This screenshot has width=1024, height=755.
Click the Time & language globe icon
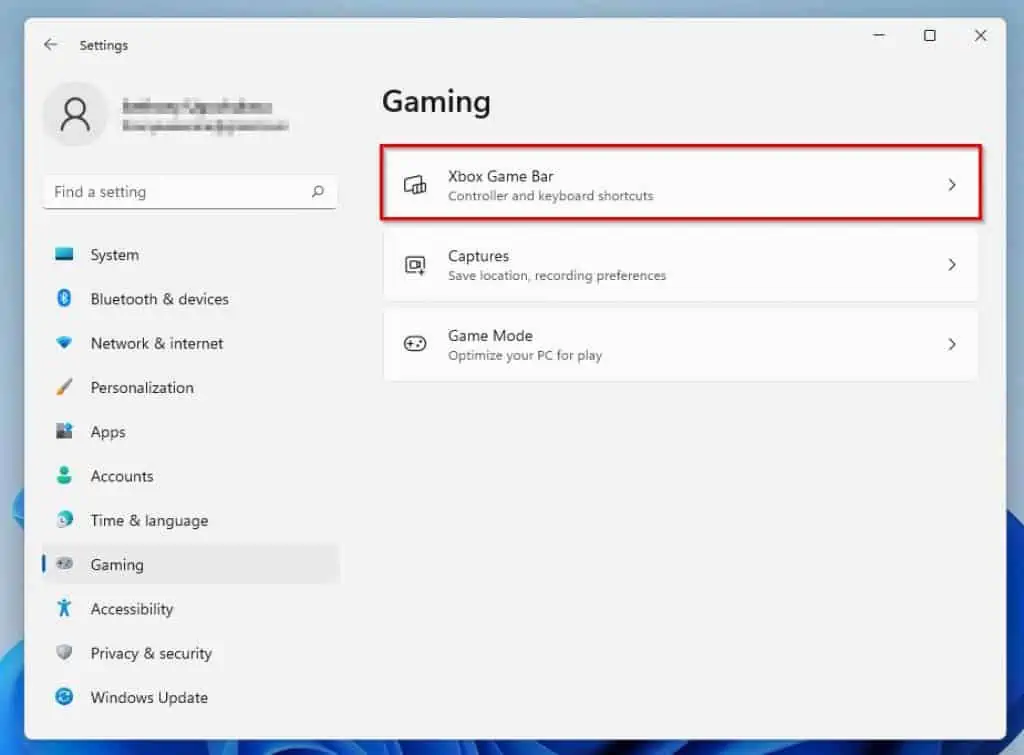click(x=65, y=520)
